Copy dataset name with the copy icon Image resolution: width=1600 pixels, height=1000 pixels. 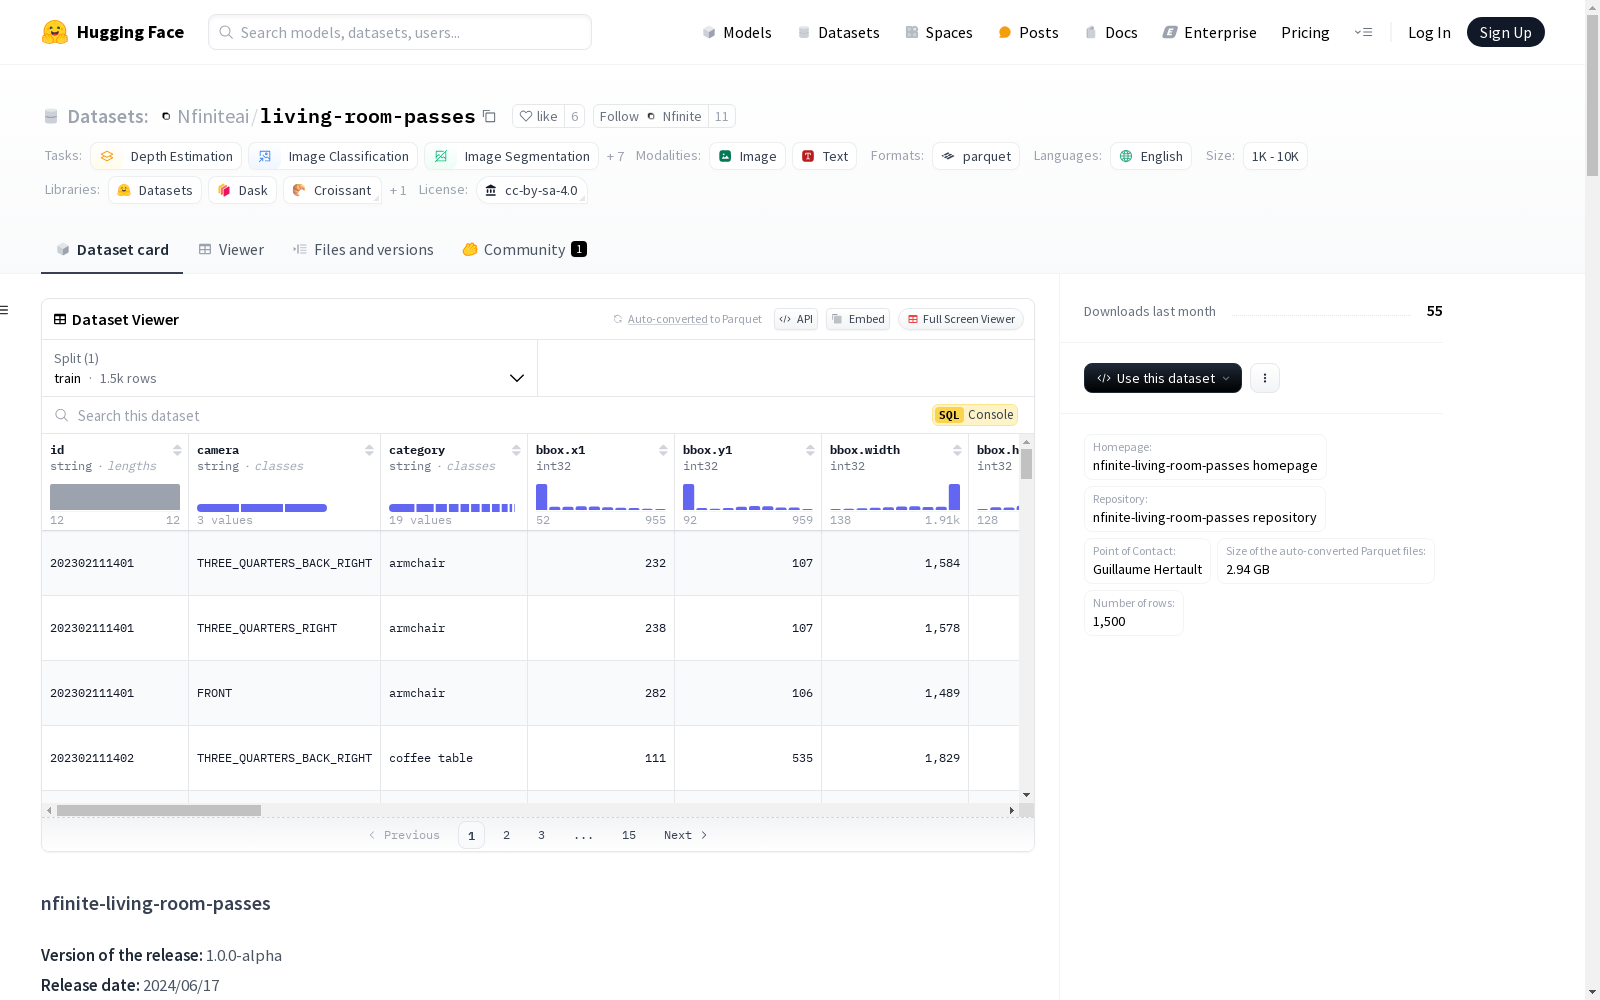pyautogui.click(x=489, y=116)
